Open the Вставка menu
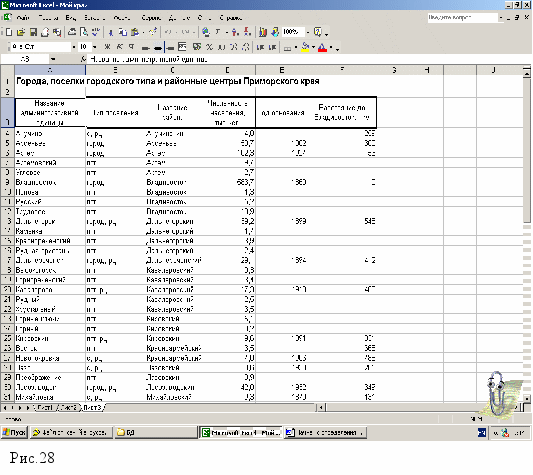 (x=94, y=18)
